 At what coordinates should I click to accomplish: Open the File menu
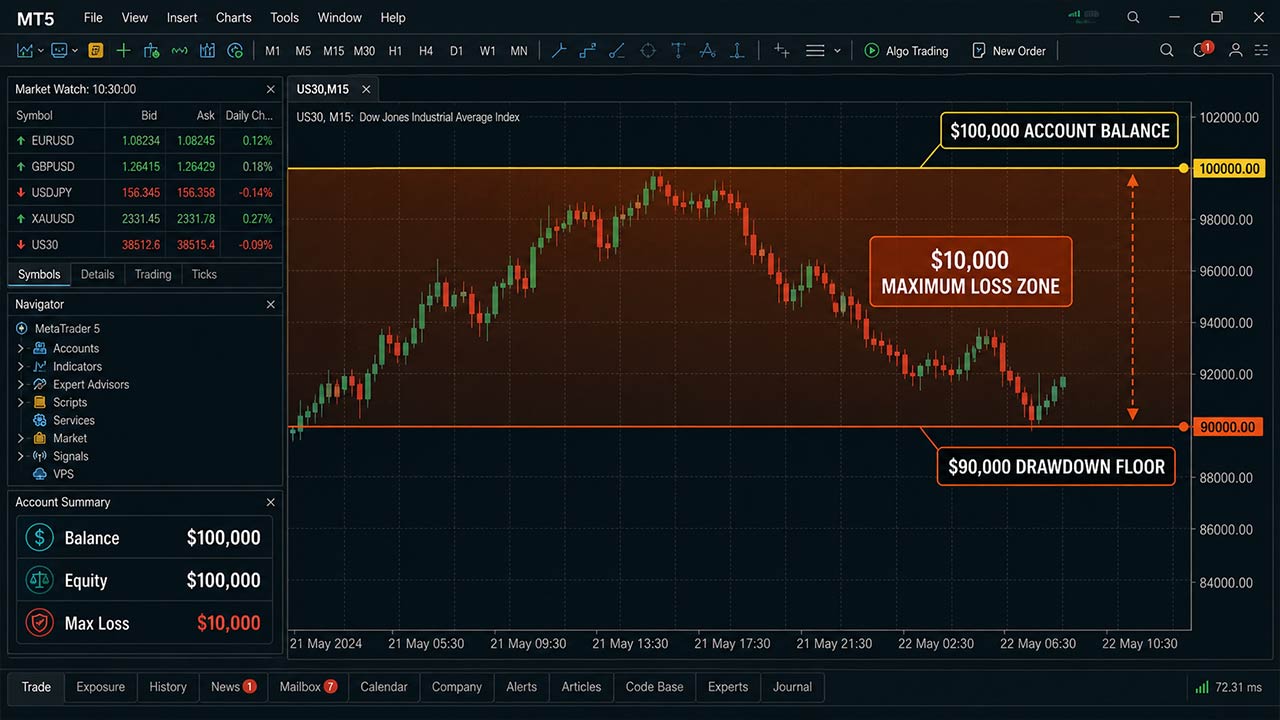pos(93,17)
